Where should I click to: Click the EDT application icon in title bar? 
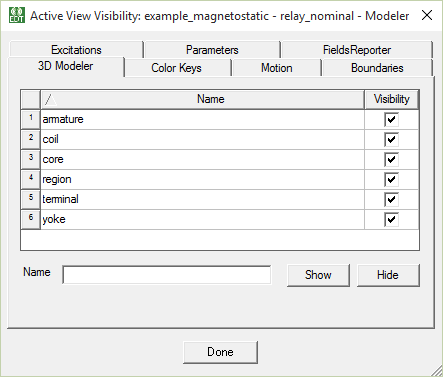click(x=17, y=16)
